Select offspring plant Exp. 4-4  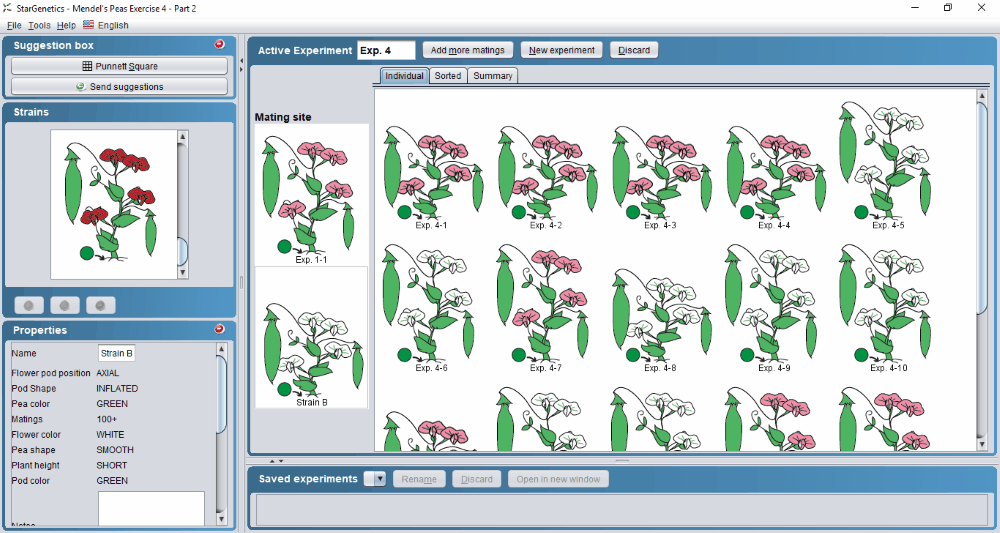(x=775, y=175)
